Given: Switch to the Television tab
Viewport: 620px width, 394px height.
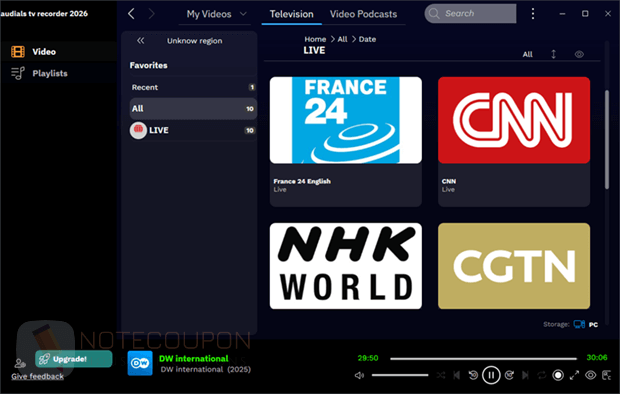Looking at the screenshot, I should click(x=291, y=14).
